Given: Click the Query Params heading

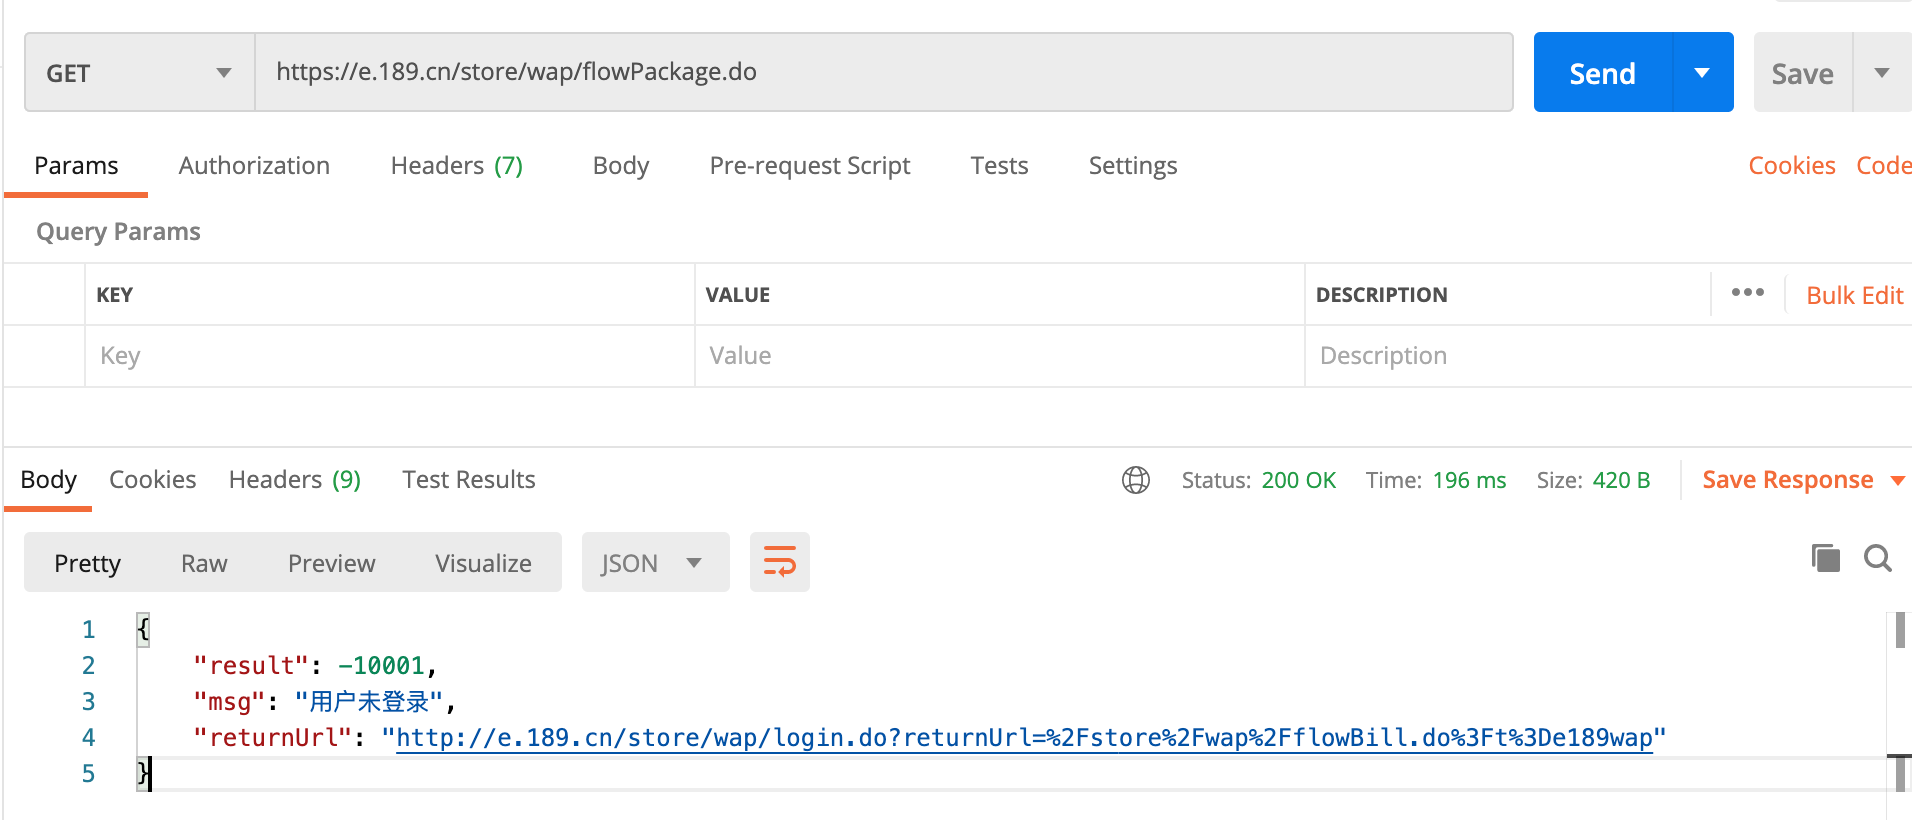Looking at the screenshot, I should tap(118, 232).
